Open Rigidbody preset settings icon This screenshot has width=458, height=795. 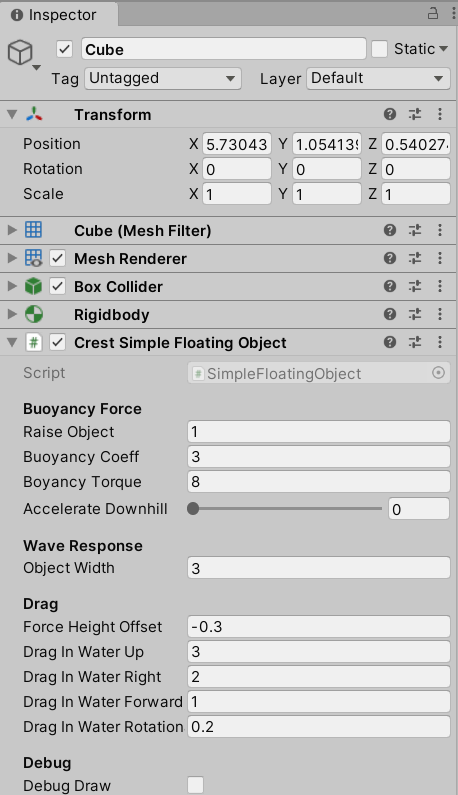tap(415, 314)
